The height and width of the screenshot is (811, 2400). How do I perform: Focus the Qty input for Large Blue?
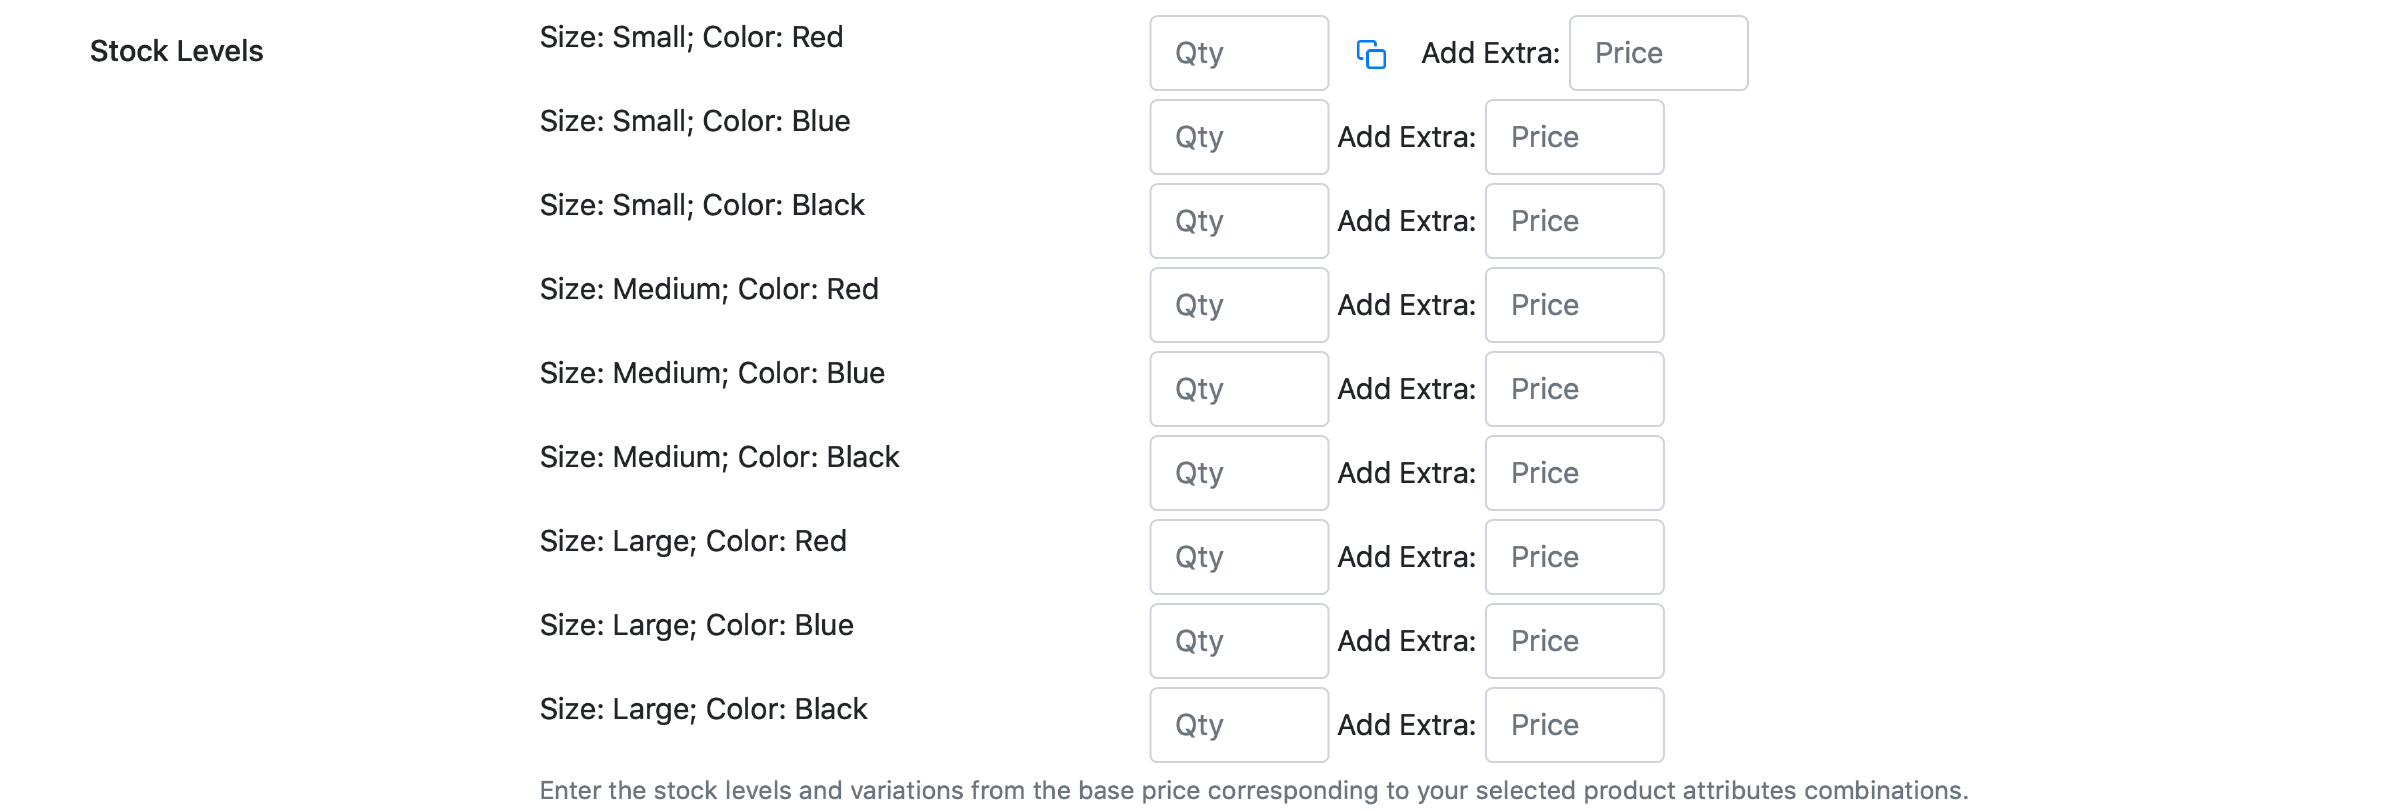click(1239, 641)
